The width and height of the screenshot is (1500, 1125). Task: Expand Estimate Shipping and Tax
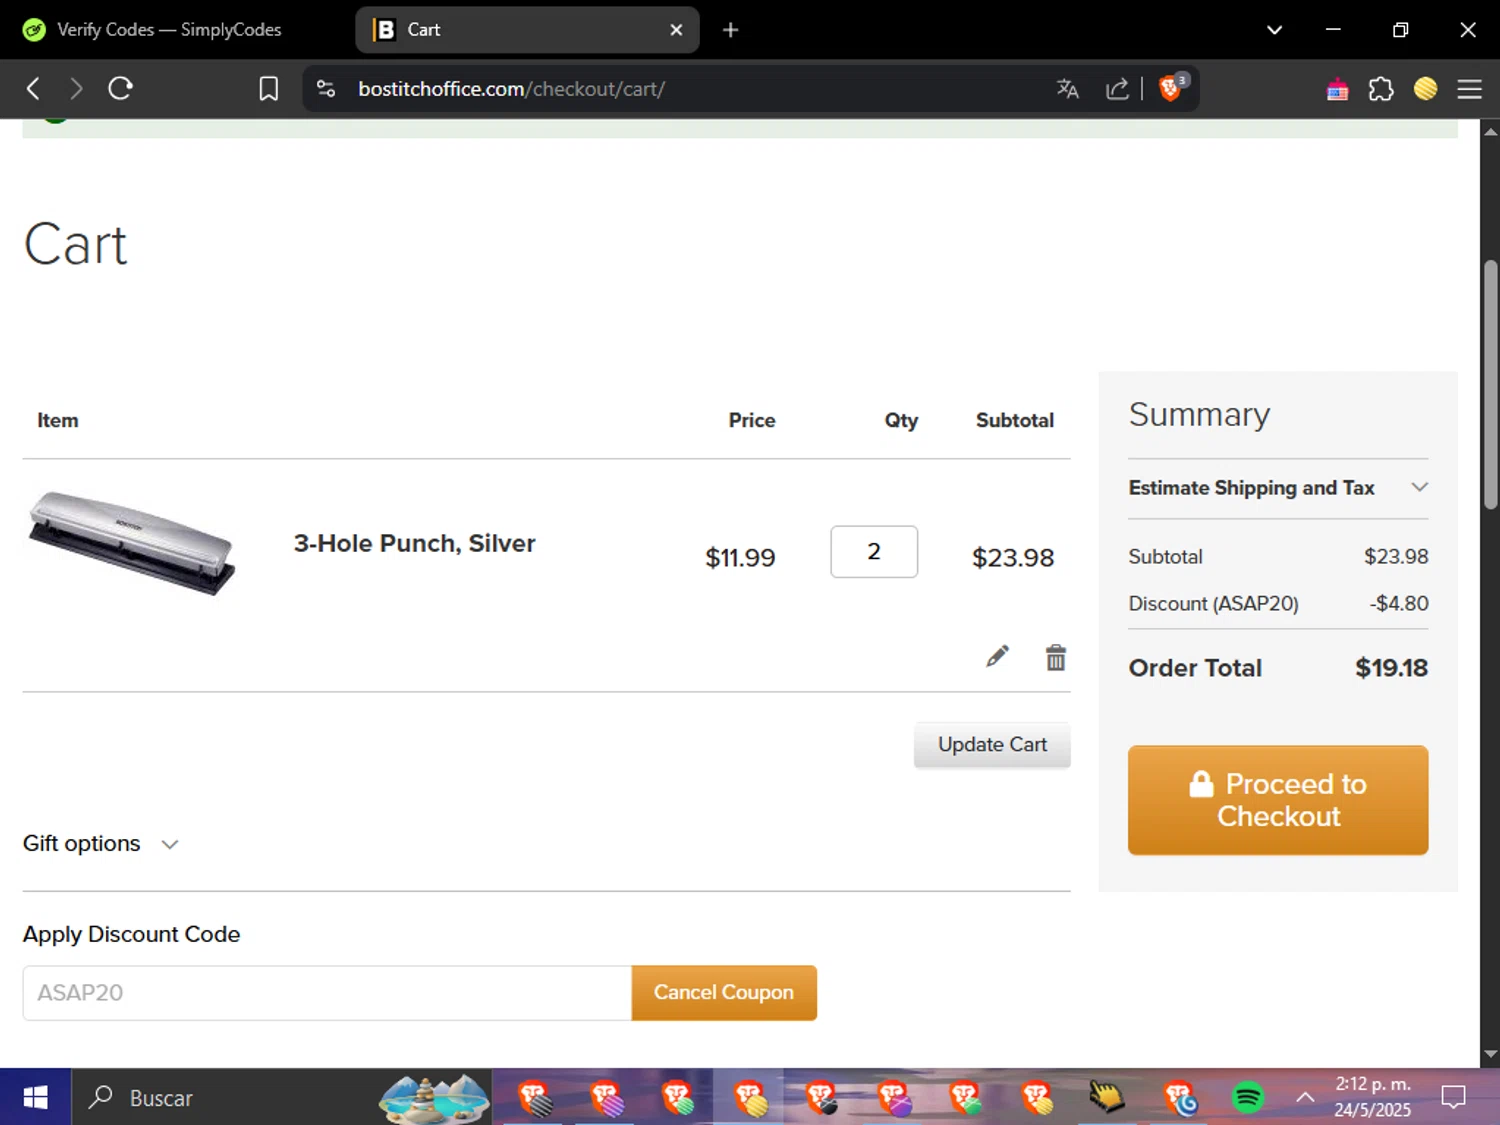(1278, 488)
